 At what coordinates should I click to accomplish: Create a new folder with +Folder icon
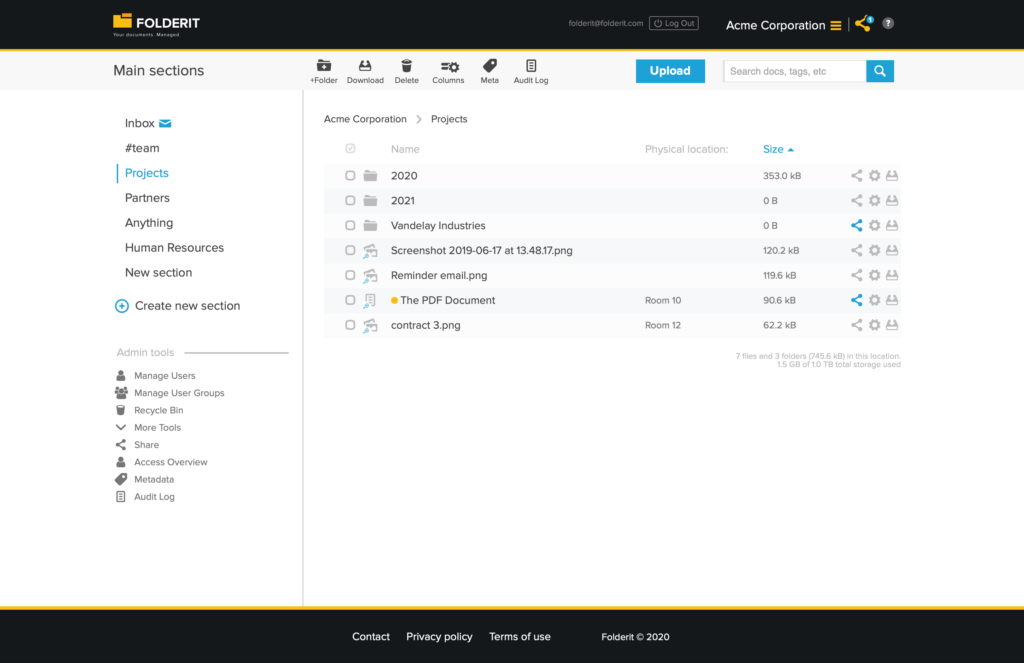pyautogui.click(x=323, y=71)
